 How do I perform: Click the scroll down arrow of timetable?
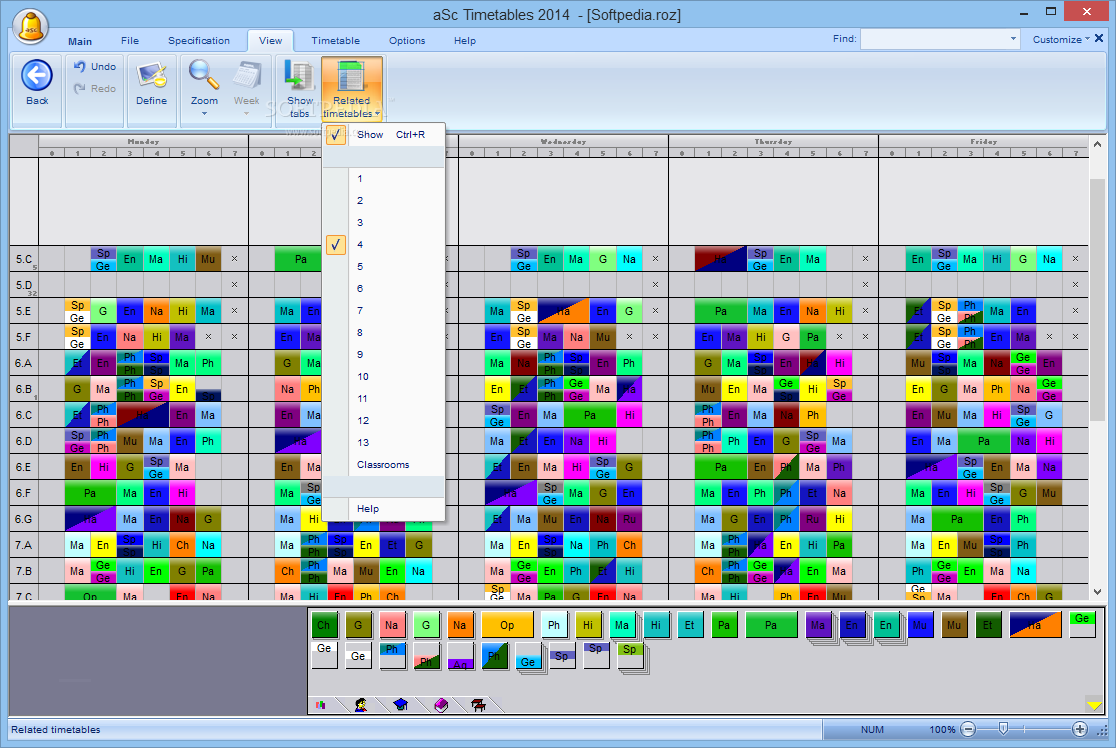(x=1097, y=591)
